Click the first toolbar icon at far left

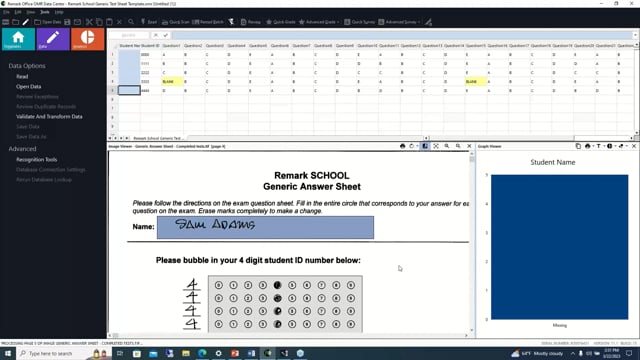click(x=6, y=22)
